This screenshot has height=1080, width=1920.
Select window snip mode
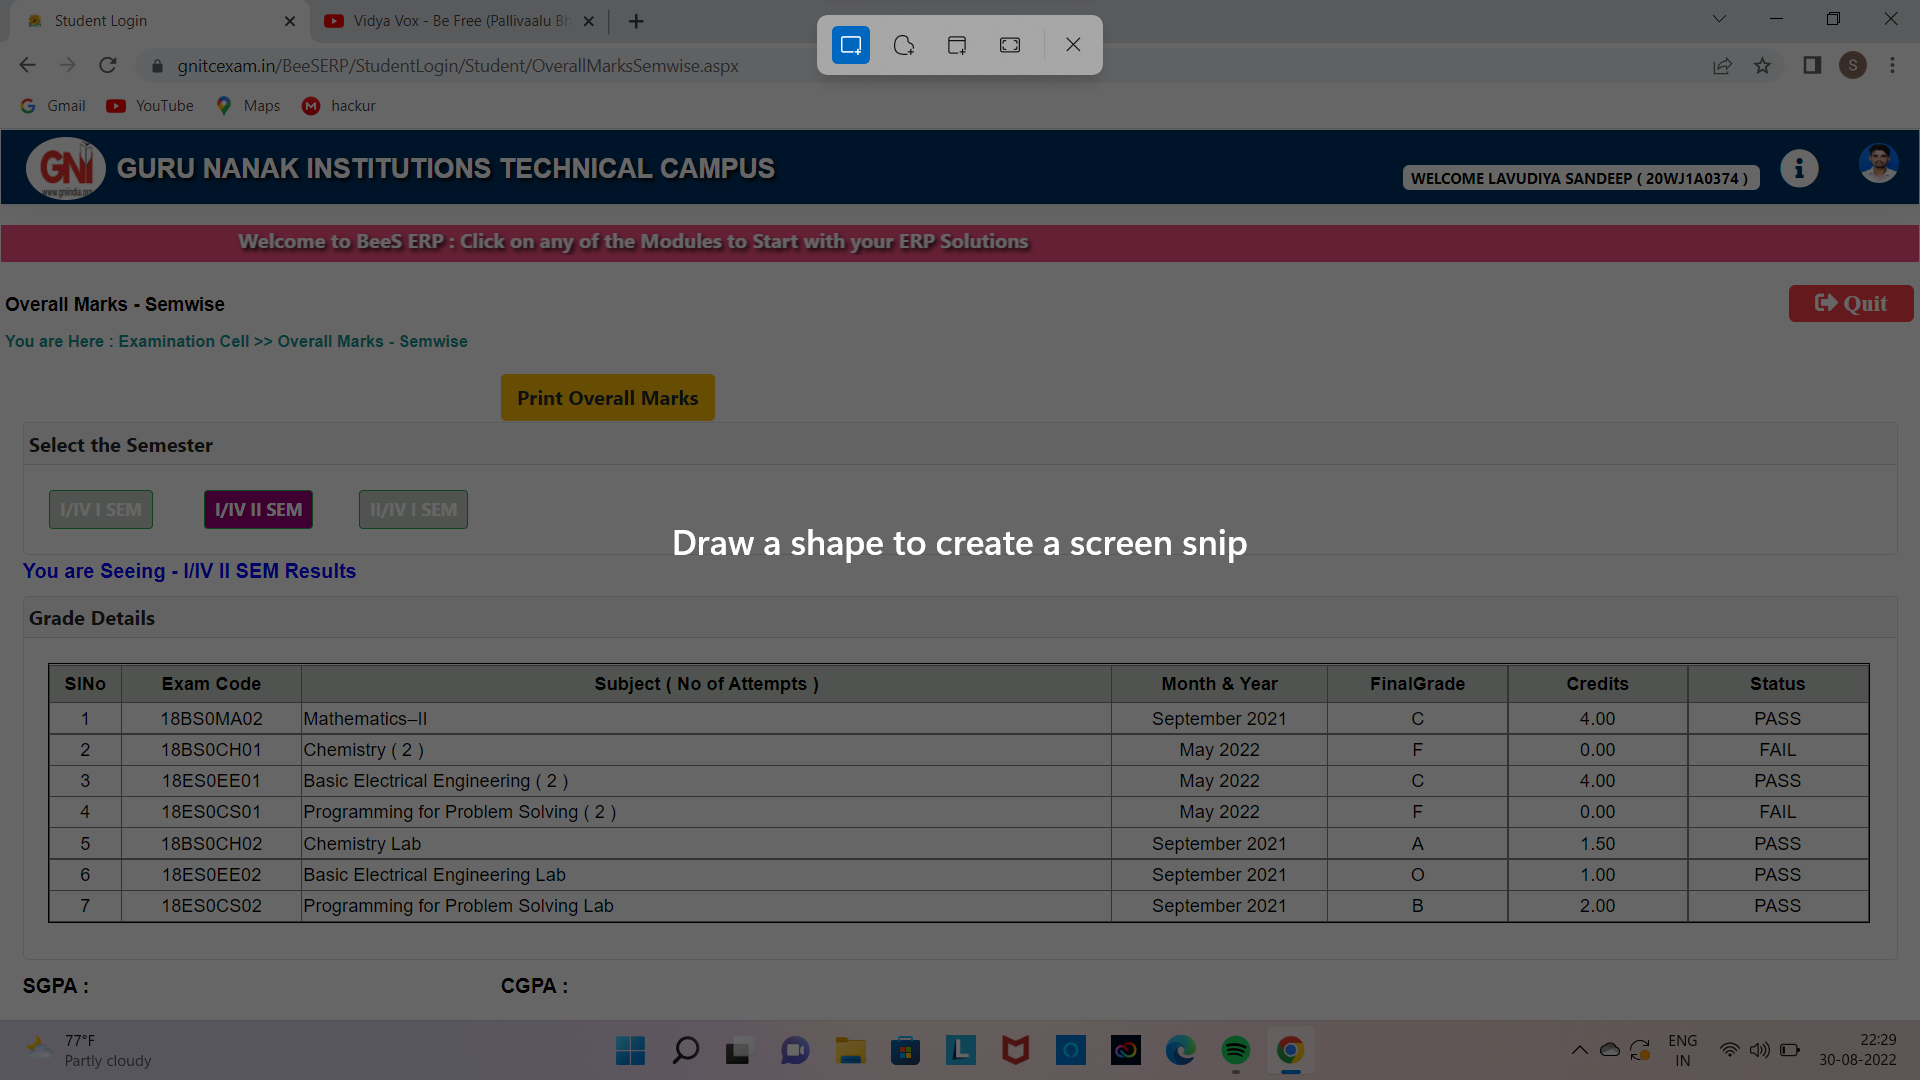[x=957, y=45]
